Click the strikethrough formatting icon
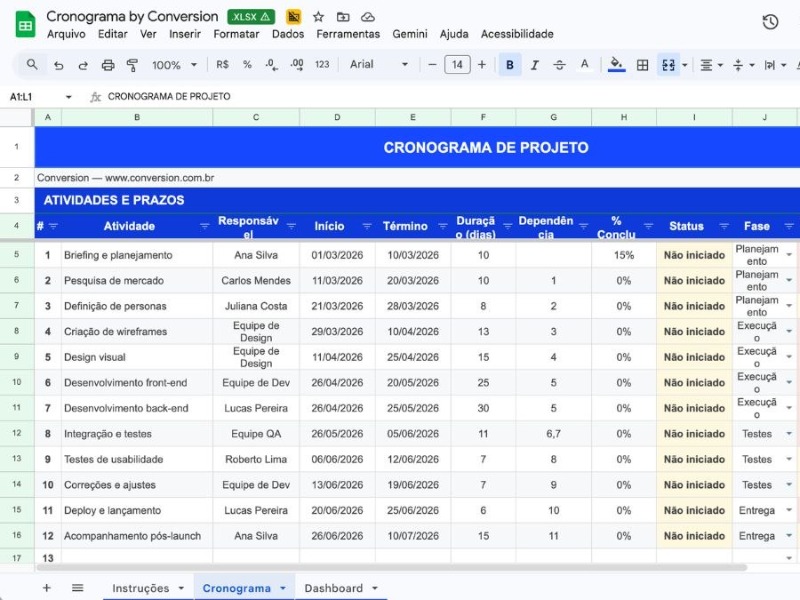 pos(559,65)
